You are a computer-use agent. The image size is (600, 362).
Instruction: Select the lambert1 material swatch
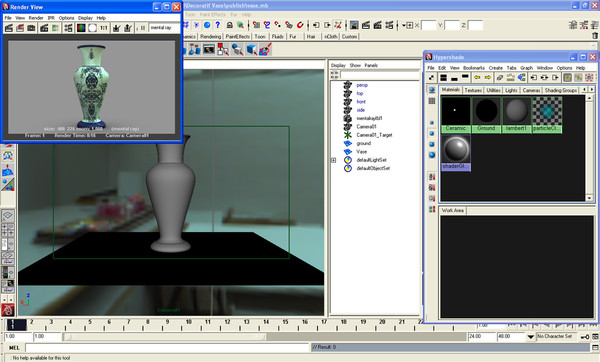[x=517, y=114]
